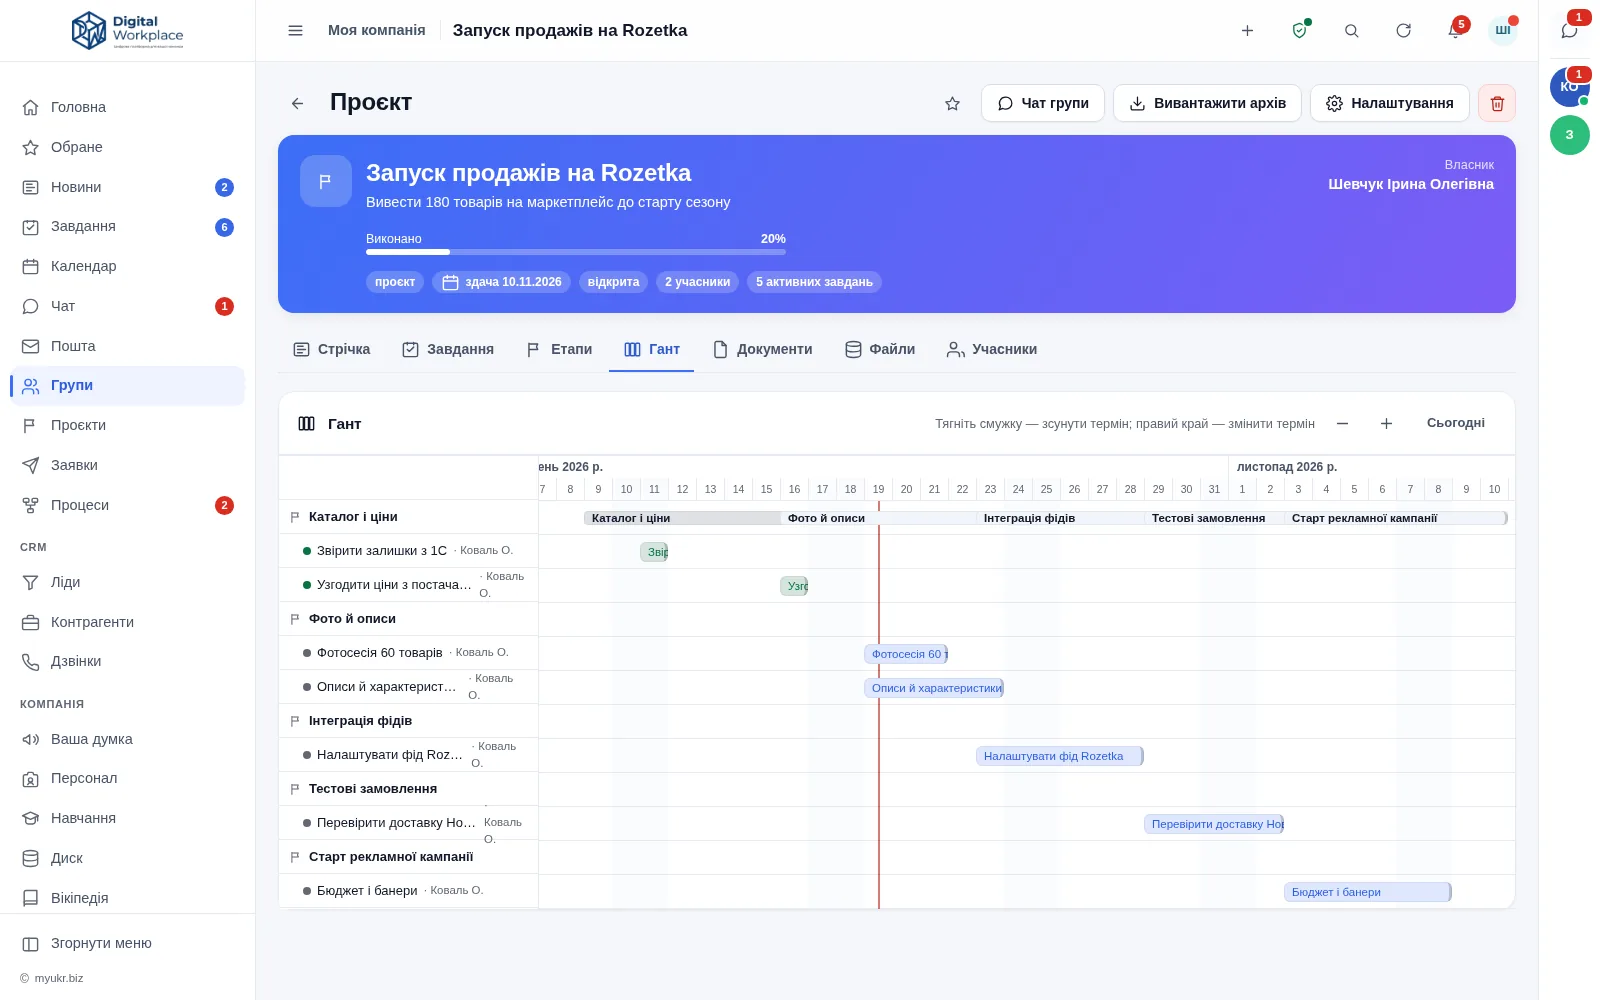Delete project using red trash icon
This screenshot has height=1000, width=1600.
click(1497, 103)
